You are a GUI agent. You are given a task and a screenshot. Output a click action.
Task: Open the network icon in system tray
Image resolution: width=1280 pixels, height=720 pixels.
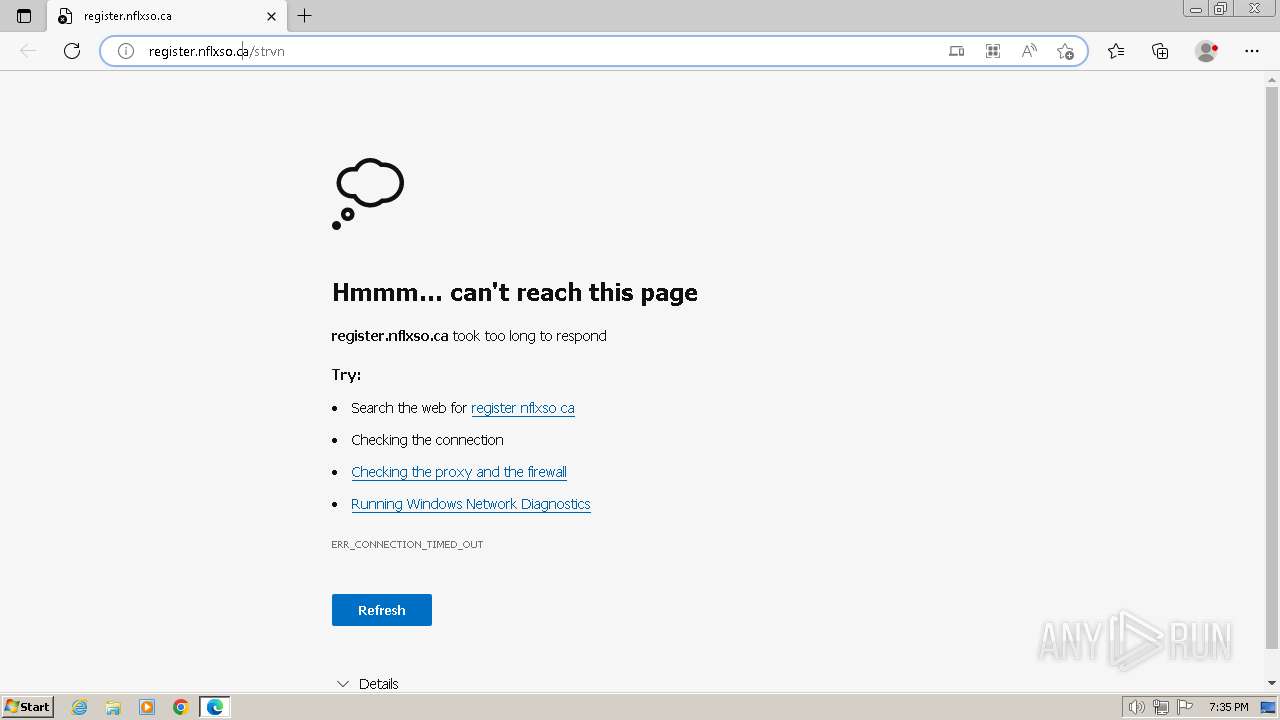coord(1161,707)
